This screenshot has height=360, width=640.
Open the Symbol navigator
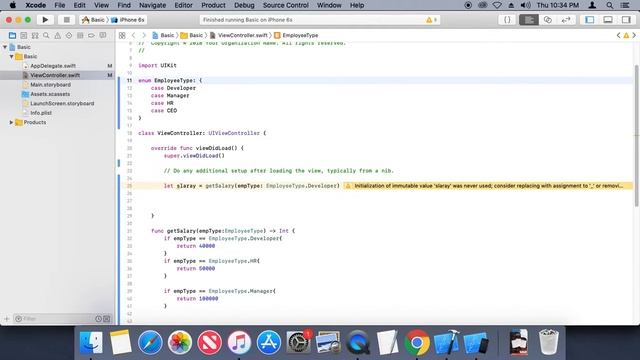pos(35,36)
